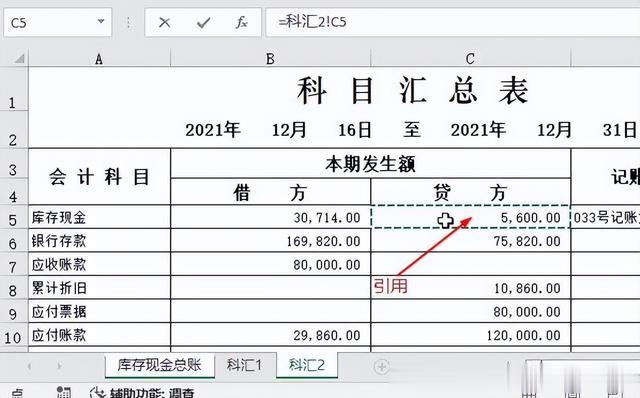Image resolution: width=640 pixels, height=398 pixels.
Task: Select the 库存现金 cell
Action: tap(99, 217)
